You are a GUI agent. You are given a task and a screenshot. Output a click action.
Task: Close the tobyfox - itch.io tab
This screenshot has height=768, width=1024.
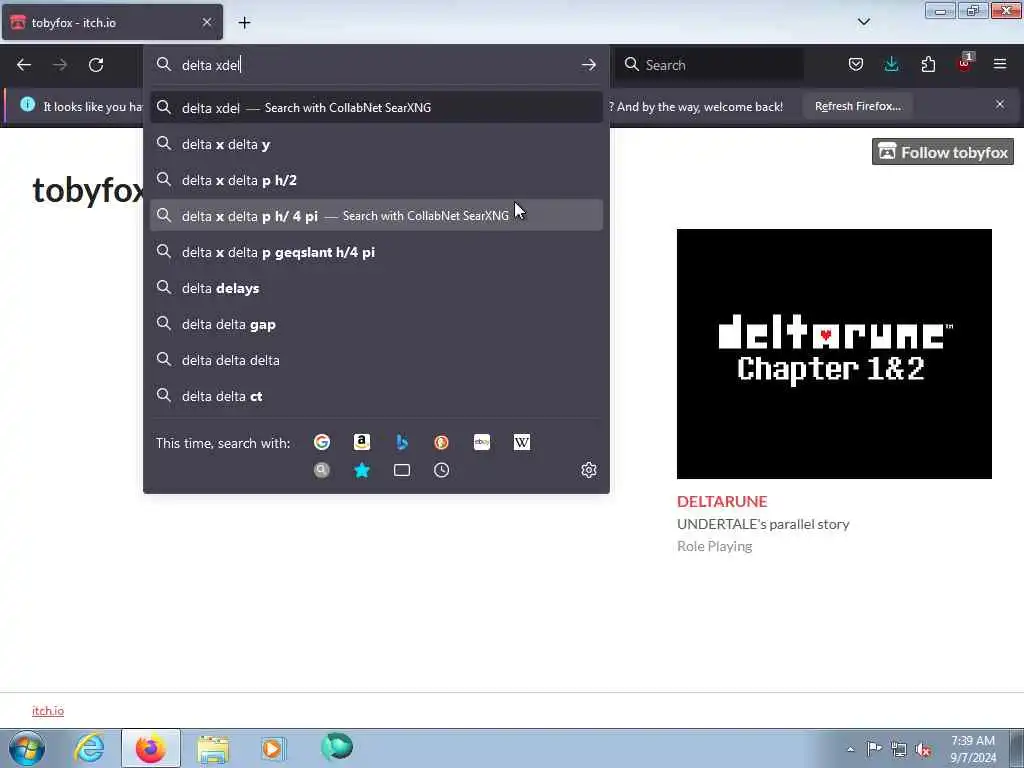pyautogui.click(x=207, y=22)
